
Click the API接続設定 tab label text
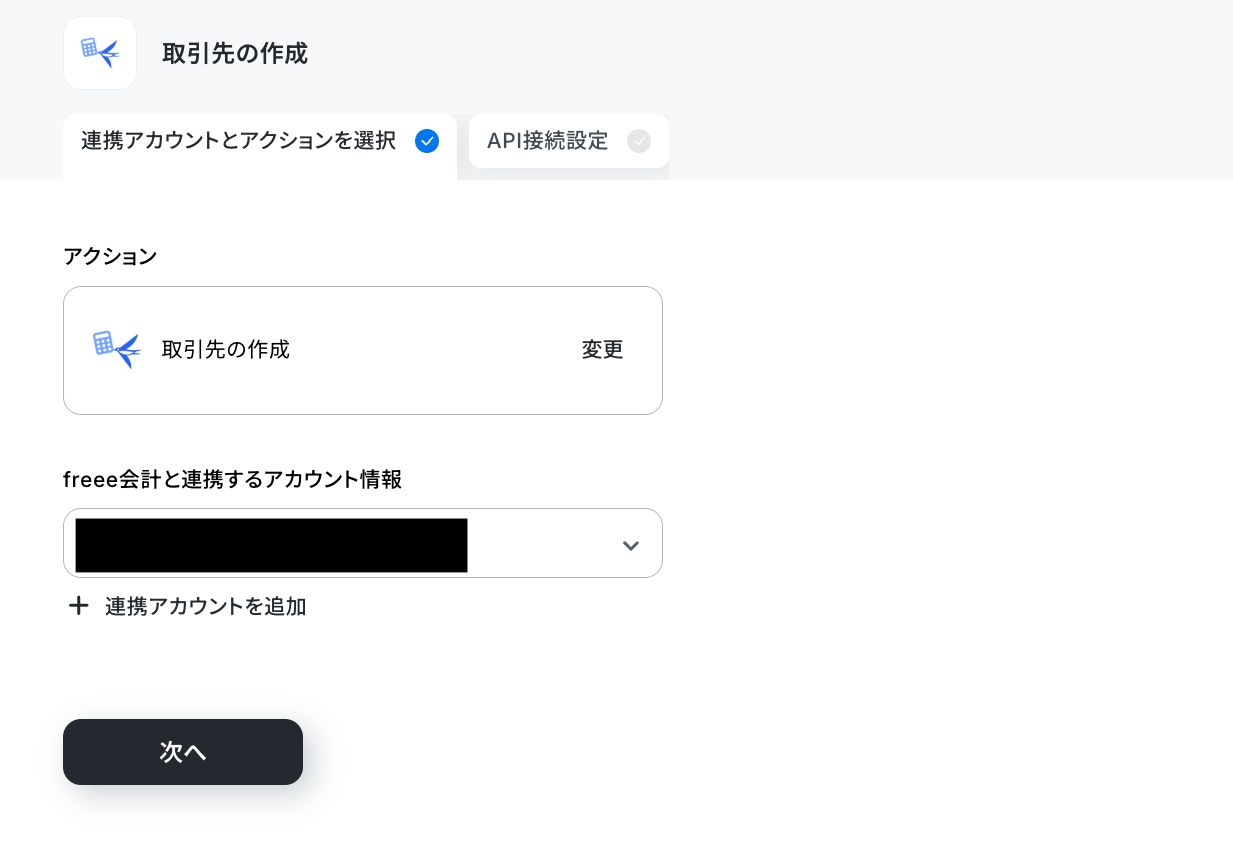coord(548,141)
